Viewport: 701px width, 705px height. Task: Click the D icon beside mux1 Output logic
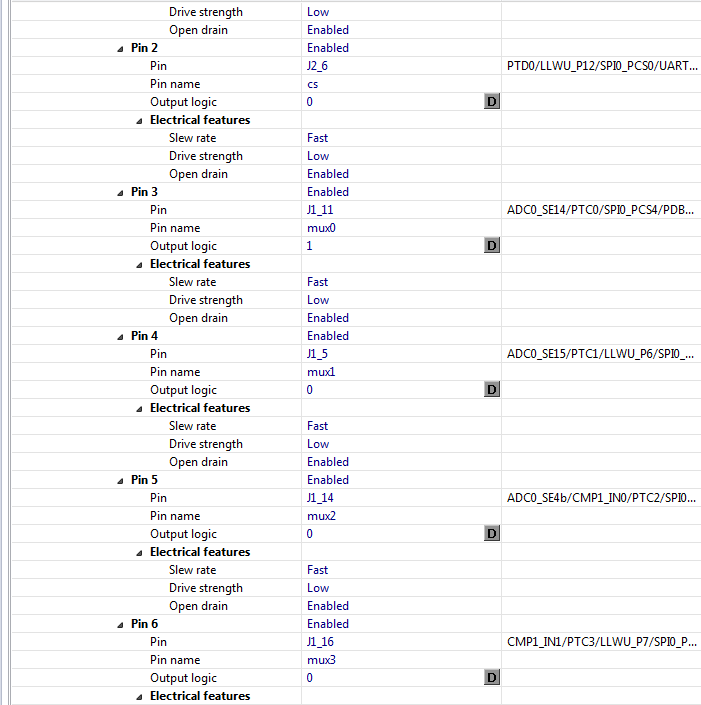(492, 389)
